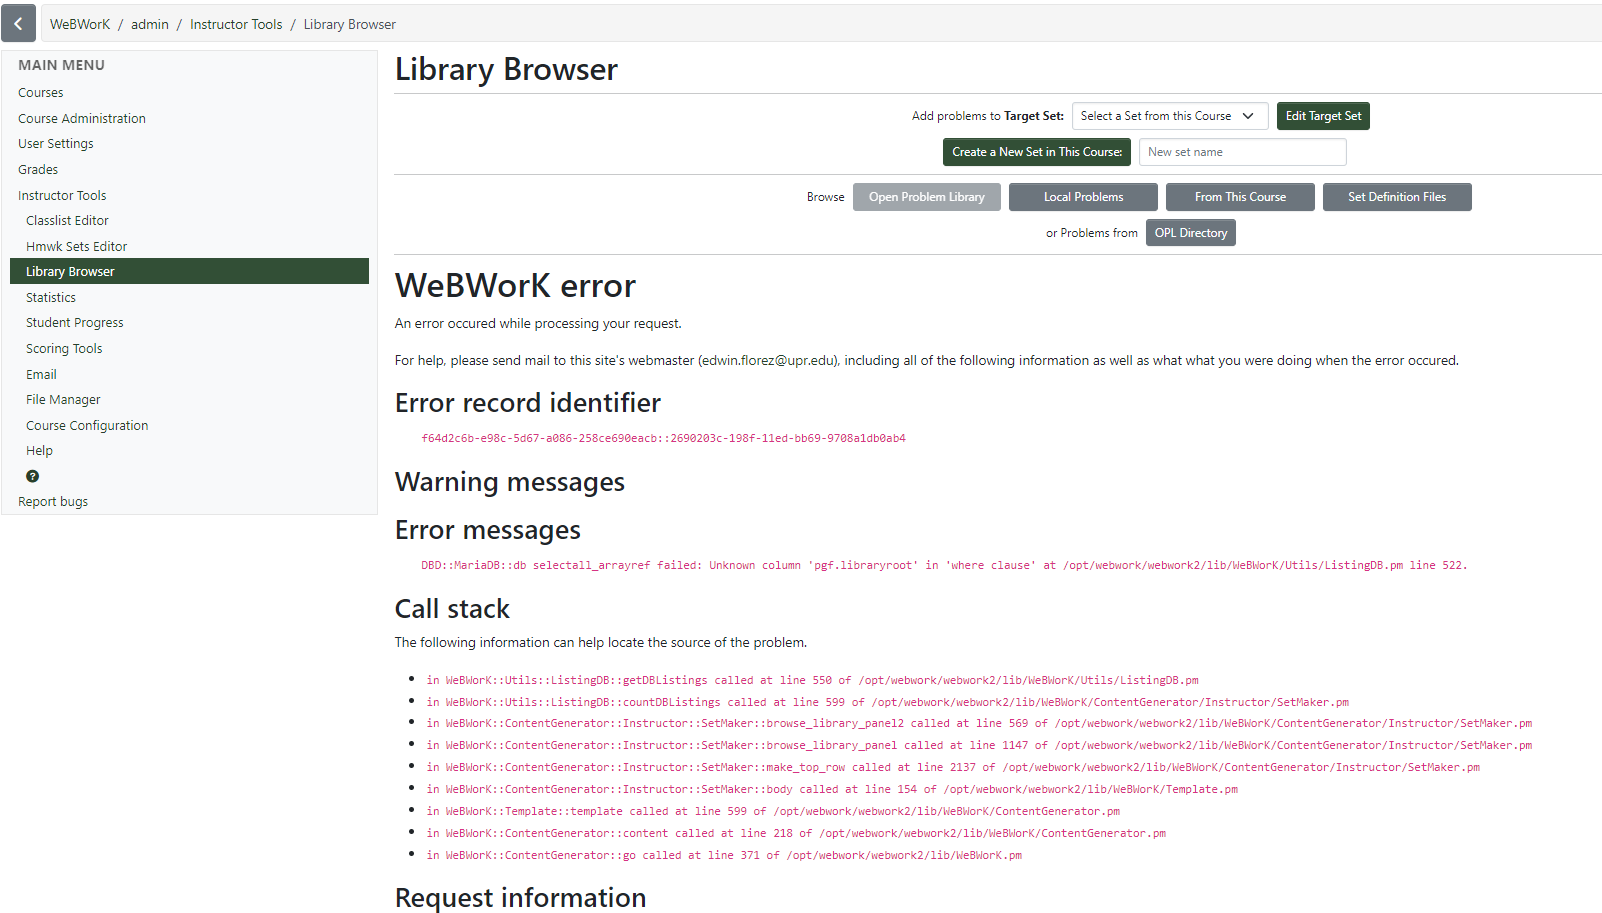Click the browse_library_panel2 call stack entry
The height and width of the screenshot is (913, 1602).
[x=979, y=723]
